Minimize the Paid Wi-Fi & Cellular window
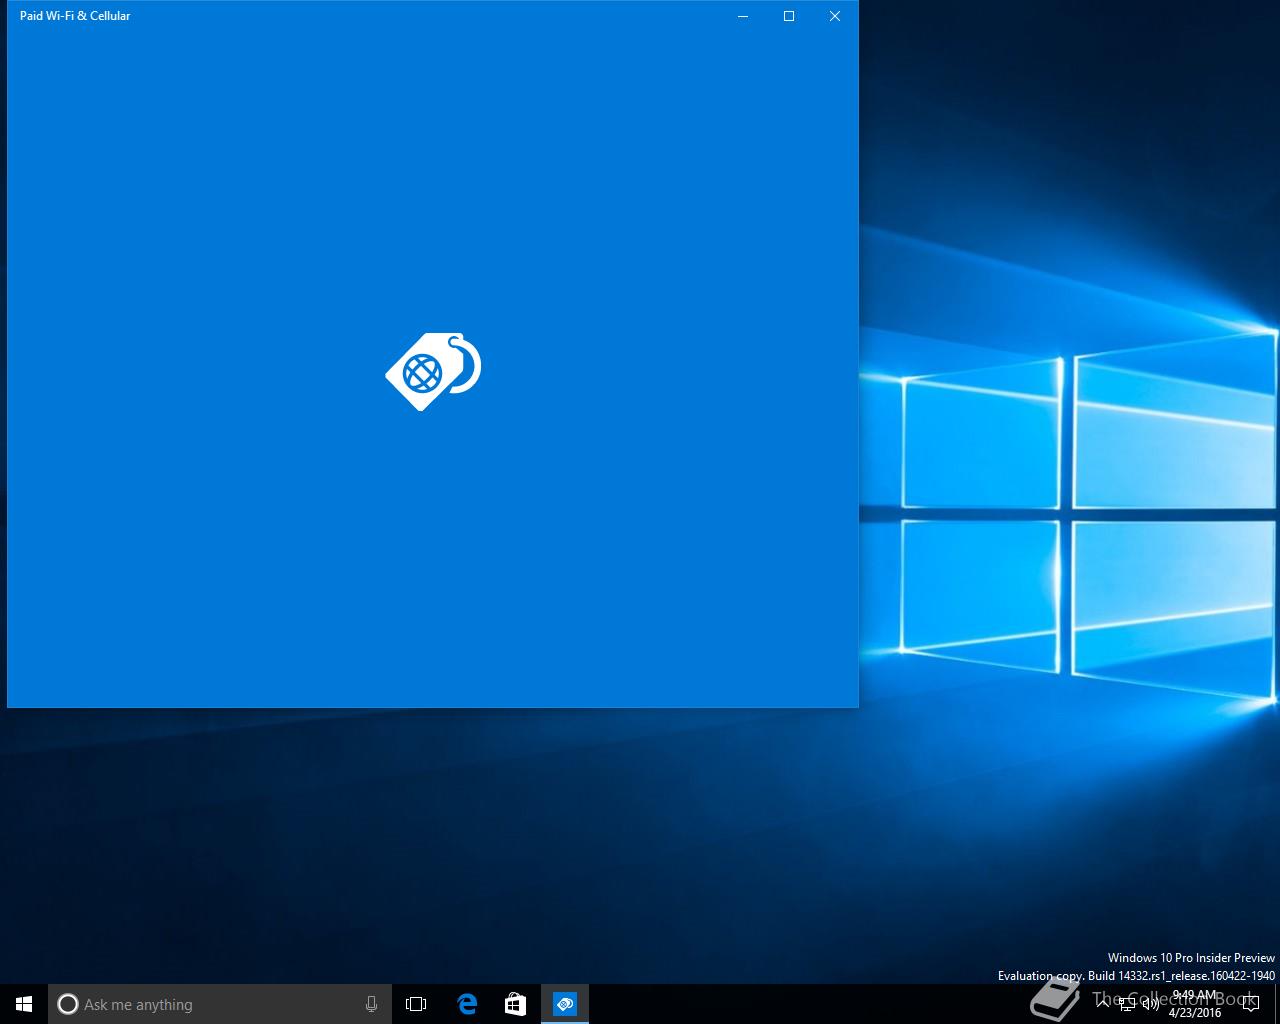 (743, 16)
